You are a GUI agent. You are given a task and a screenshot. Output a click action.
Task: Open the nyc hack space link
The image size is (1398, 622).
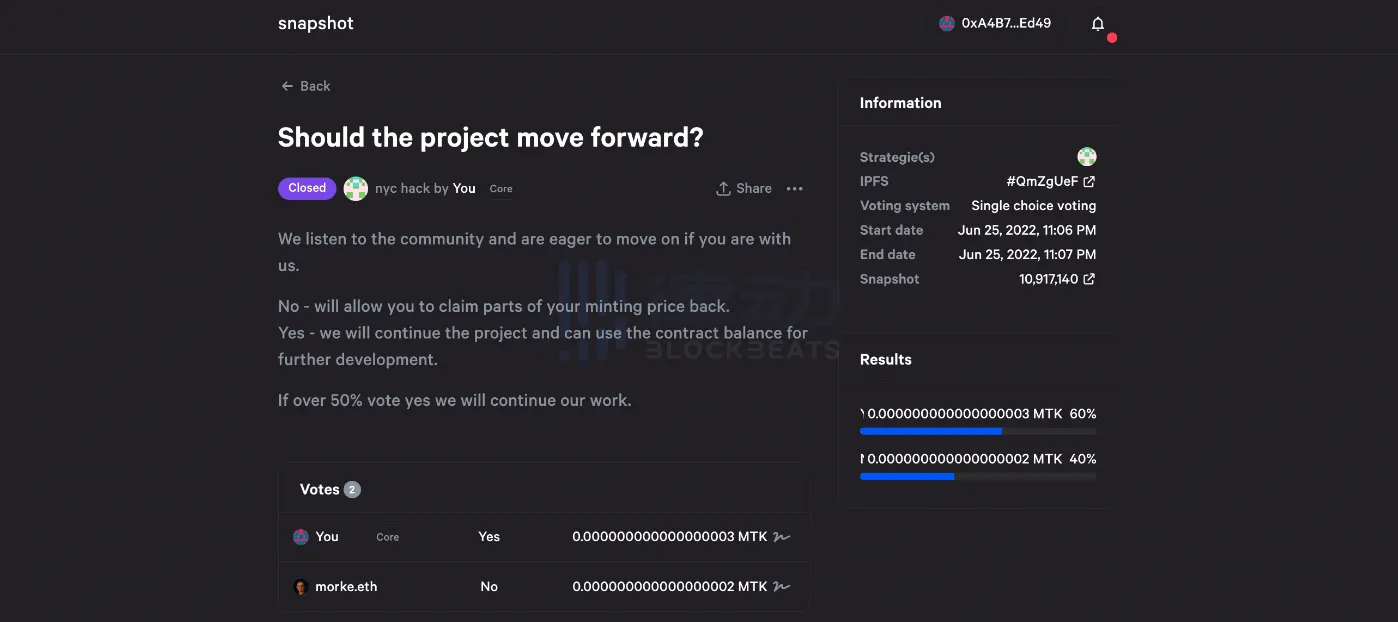point(402,189)
